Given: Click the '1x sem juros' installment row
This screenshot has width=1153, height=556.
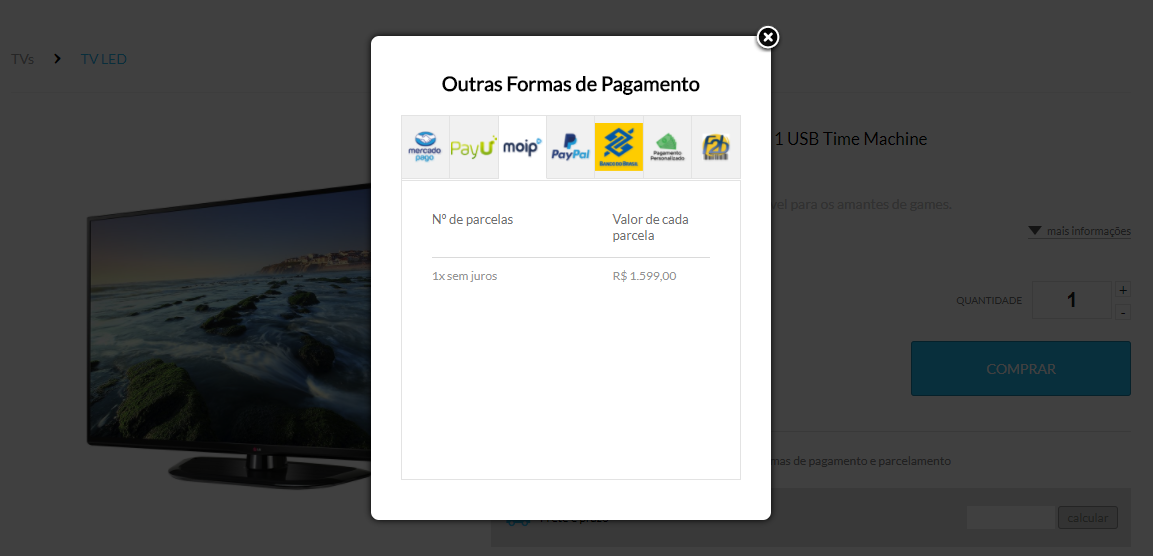Looking at the screenshot, I should (571, 277).
